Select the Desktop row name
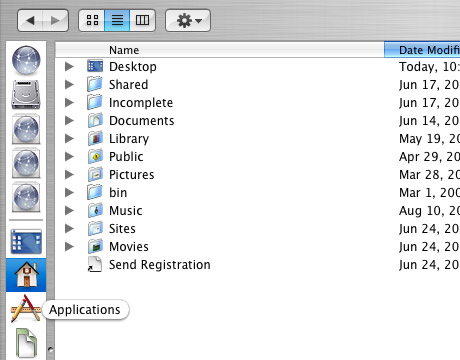 click(133, 67)
